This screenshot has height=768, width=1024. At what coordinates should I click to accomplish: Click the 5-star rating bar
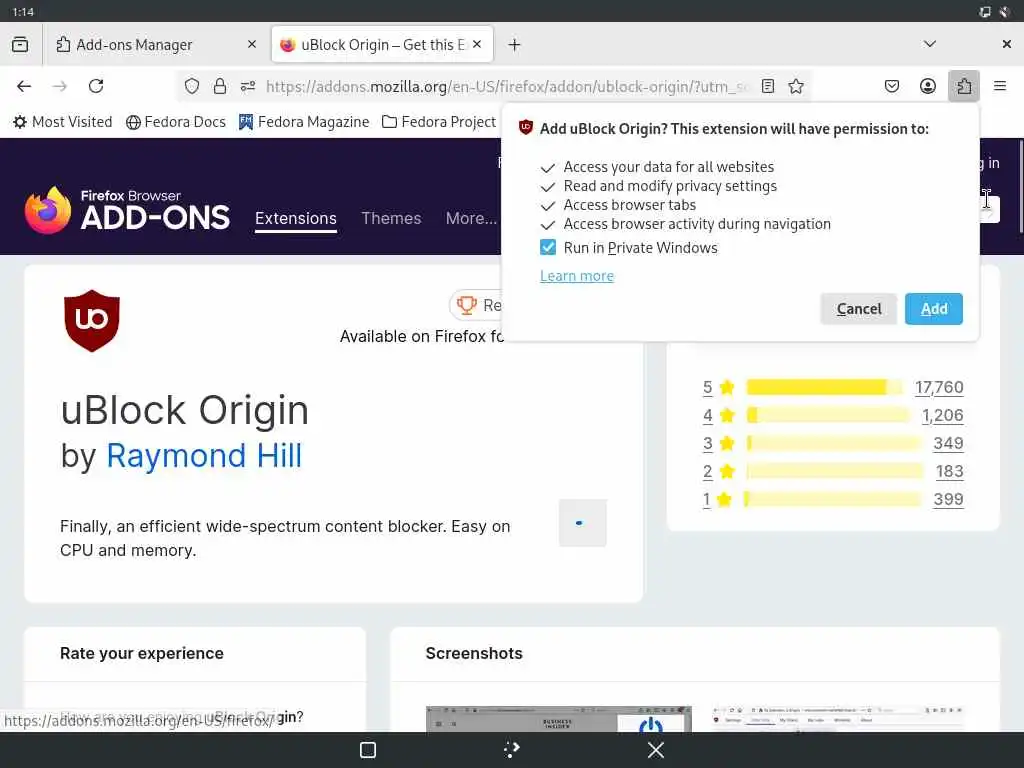click(824, 387)
